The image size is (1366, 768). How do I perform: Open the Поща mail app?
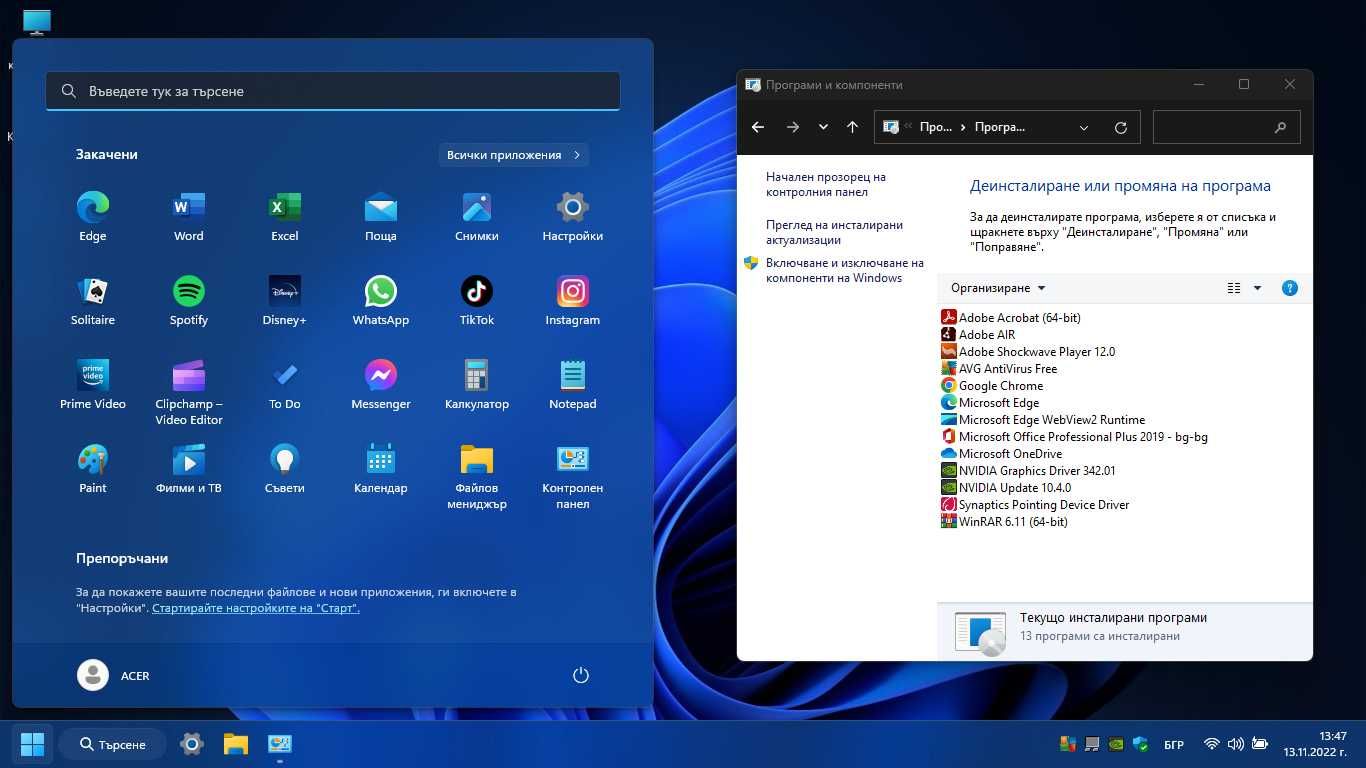click(381, 217)
